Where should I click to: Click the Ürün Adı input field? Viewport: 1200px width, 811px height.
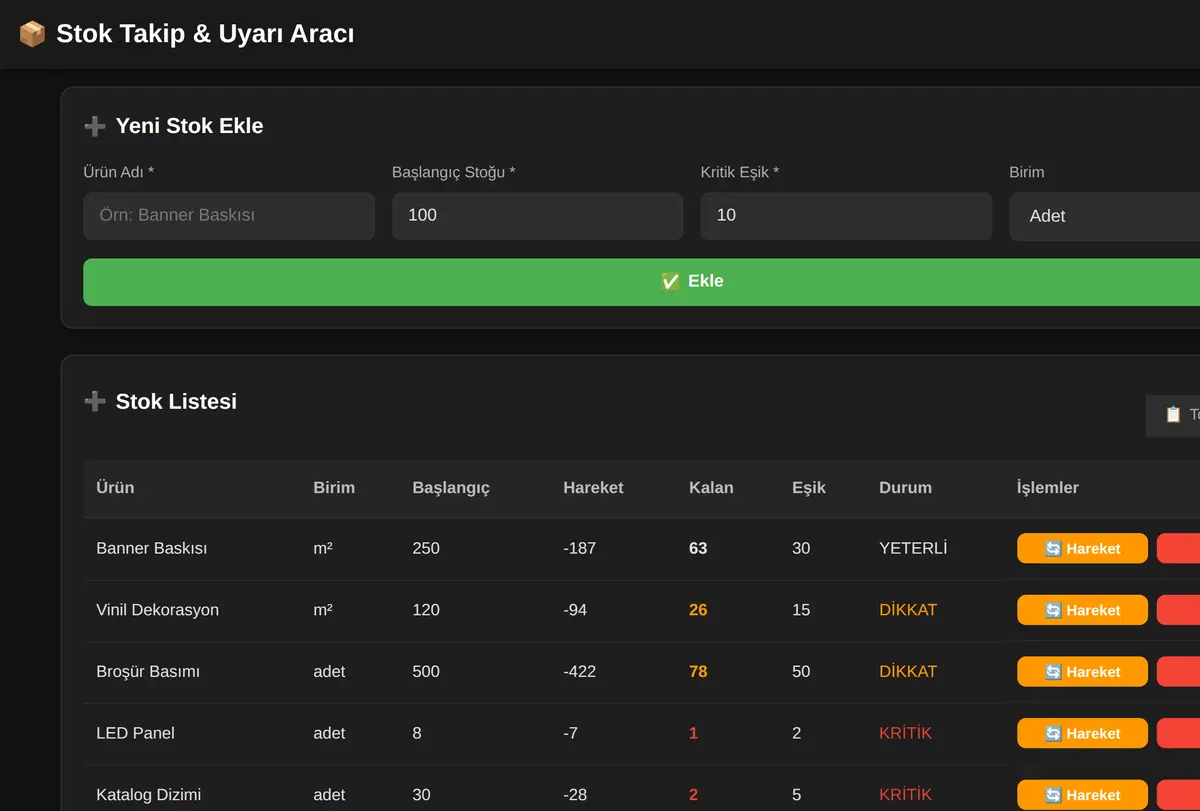coord(229,216)
